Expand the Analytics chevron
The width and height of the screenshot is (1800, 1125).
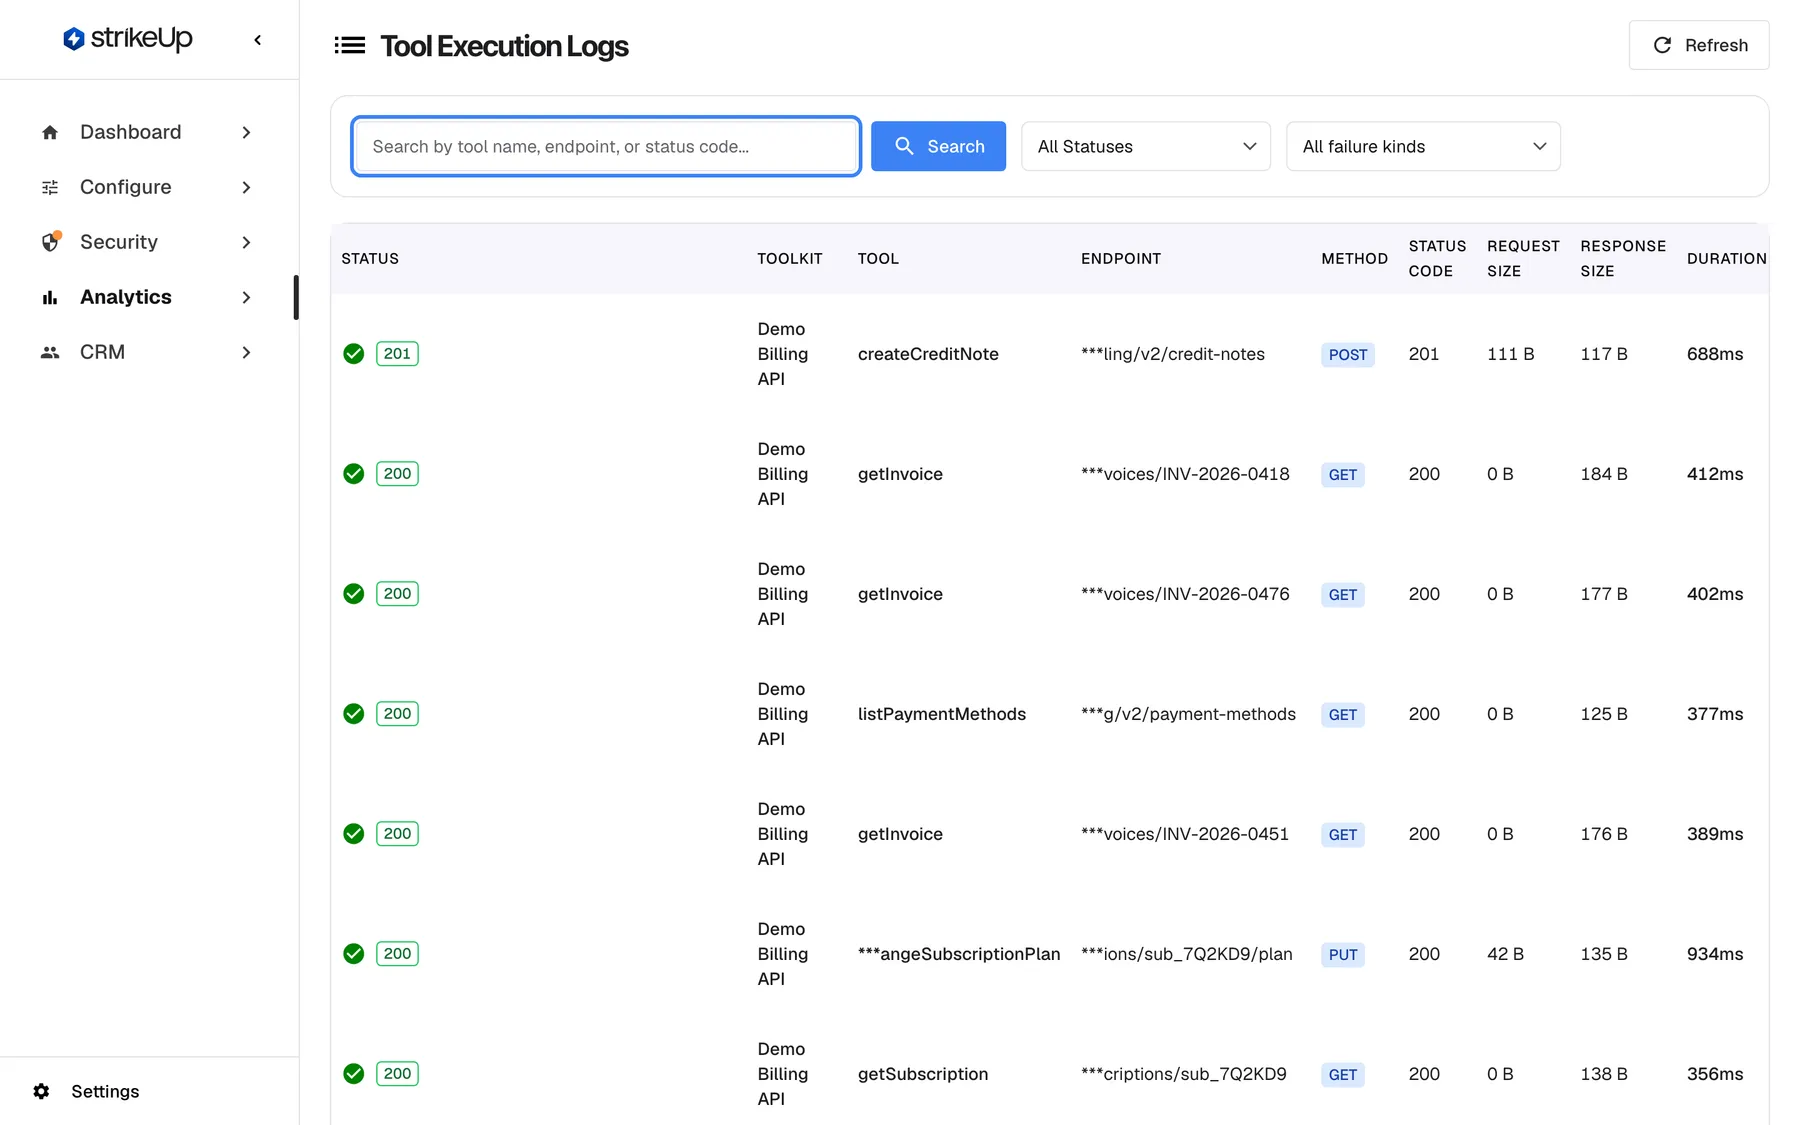tap(246, 297)
